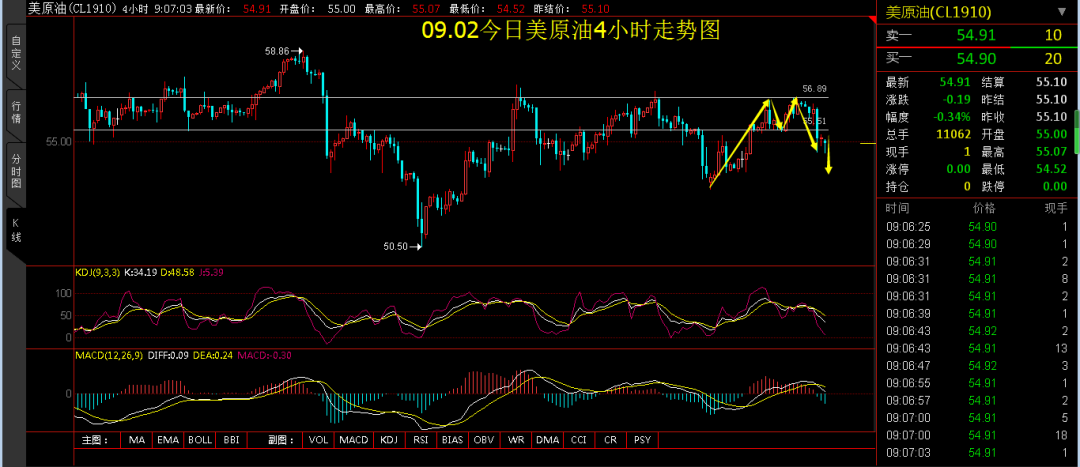Click the 58.86 high price label on chart
1080x467 pixels.
277,51
